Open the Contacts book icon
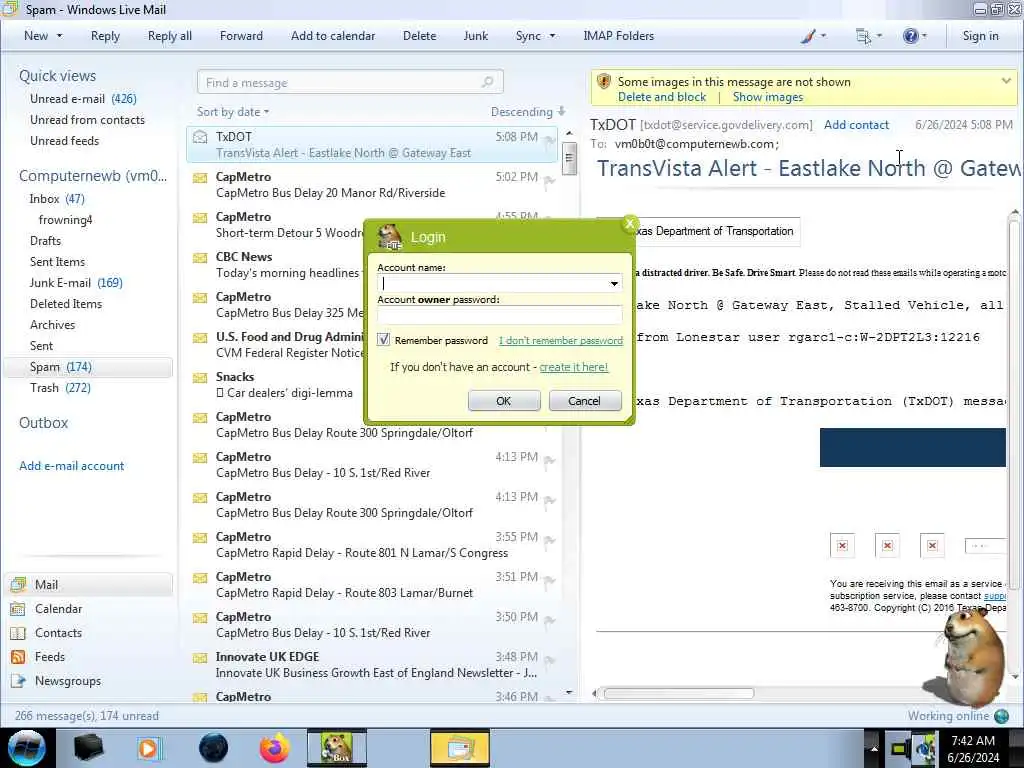The width and height of the screenshot is (1024, 768). 18,633
